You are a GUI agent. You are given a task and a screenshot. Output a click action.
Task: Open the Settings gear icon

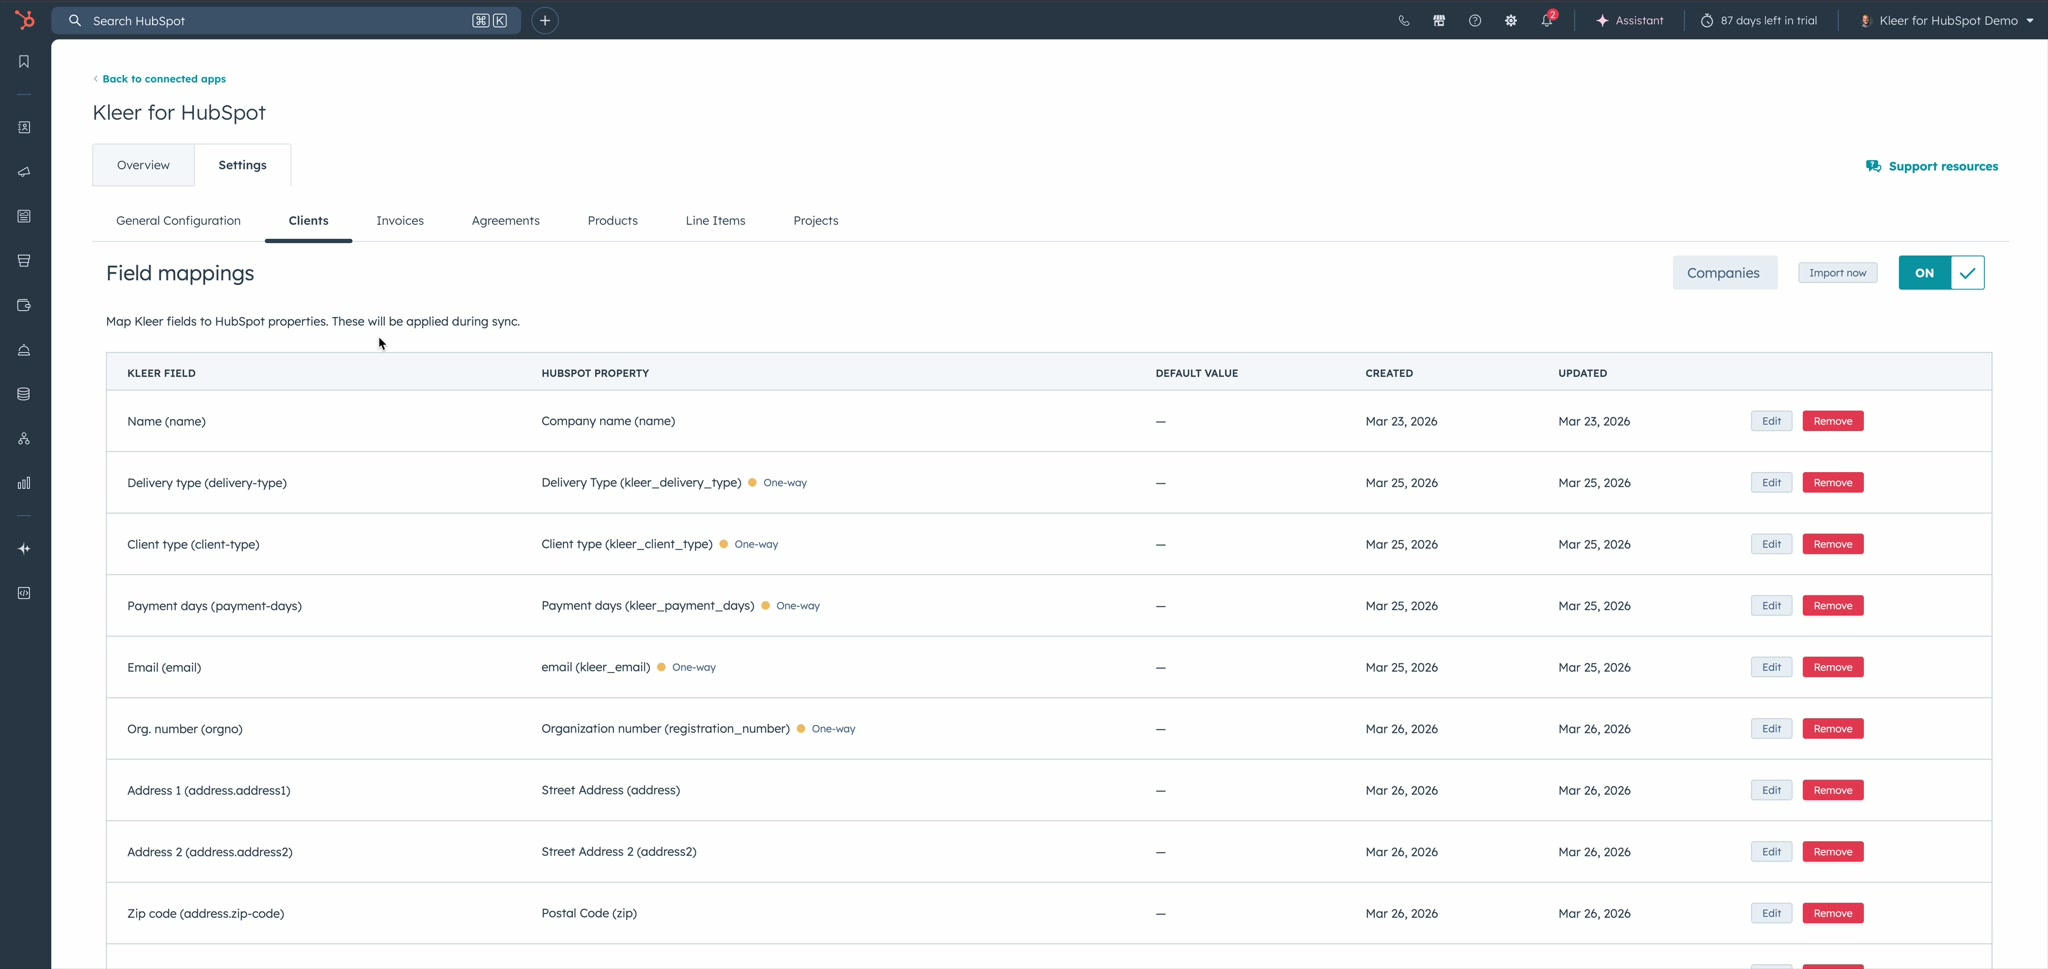(1511, 20)
